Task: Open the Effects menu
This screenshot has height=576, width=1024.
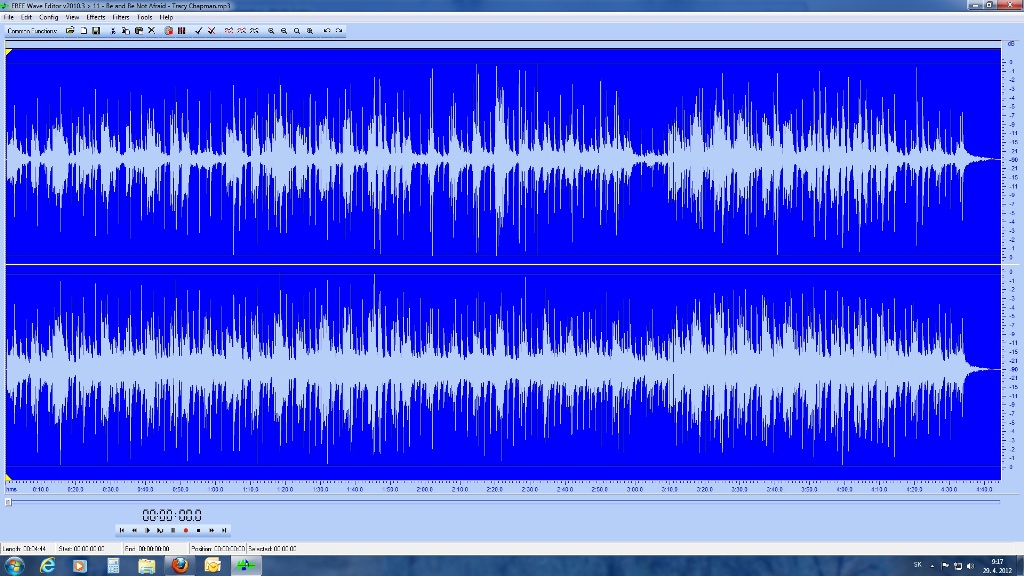Action: click(x=95, y=17)
